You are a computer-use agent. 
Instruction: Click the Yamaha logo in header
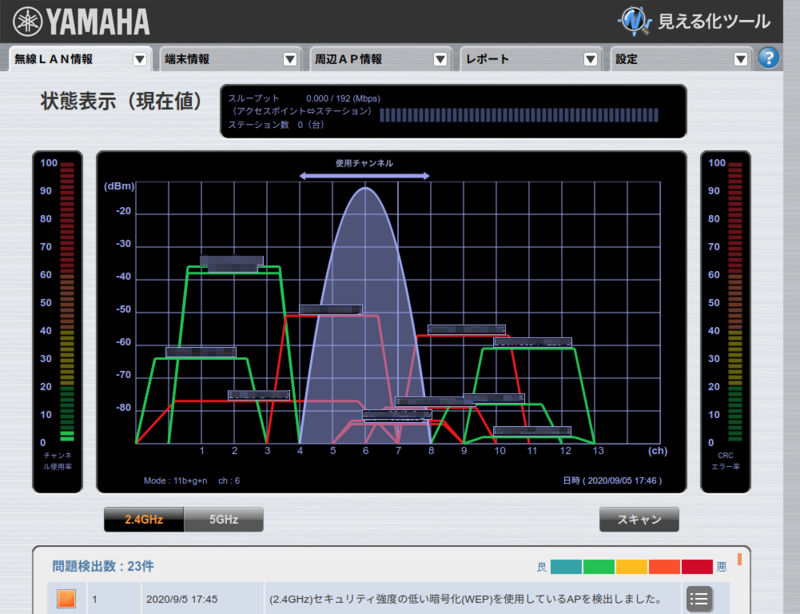pos(82,21)
